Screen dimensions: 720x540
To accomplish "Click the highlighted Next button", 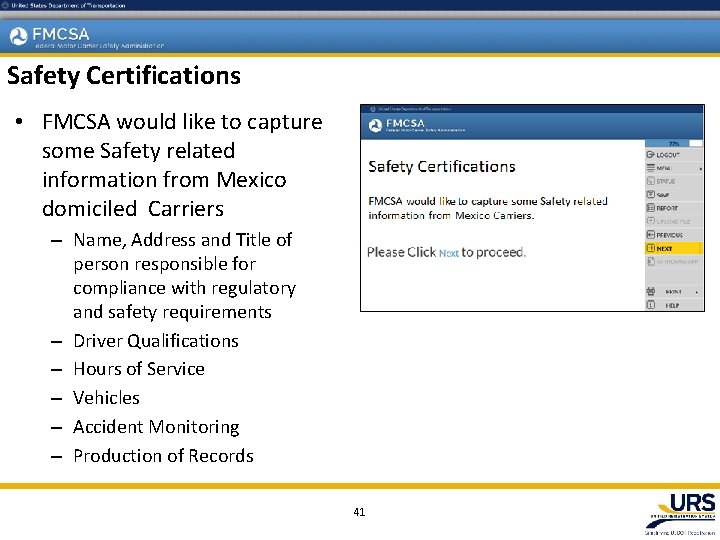I will tap(674, 248).
